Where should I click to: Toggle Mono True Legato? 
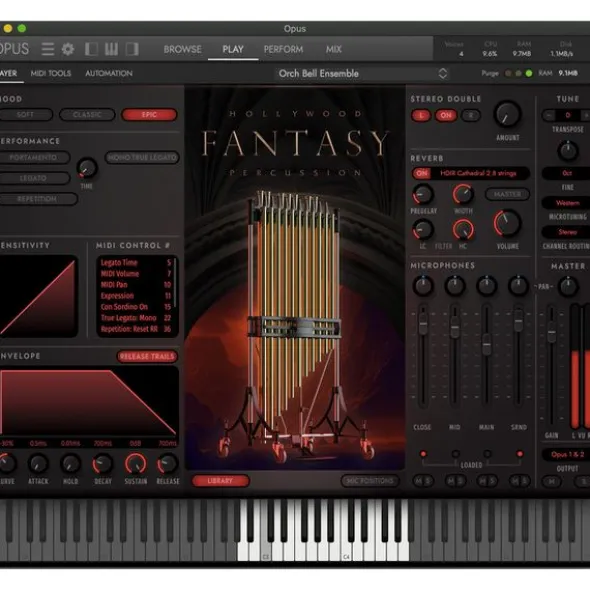pyautogui.click(x=142, y=158)
